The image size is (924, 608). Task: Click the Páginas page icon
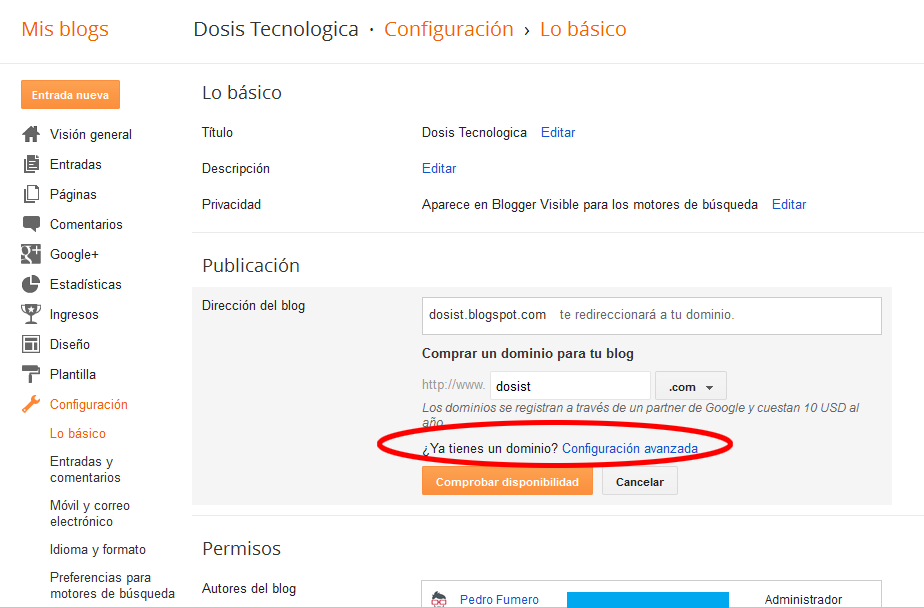tap(31, 194)
